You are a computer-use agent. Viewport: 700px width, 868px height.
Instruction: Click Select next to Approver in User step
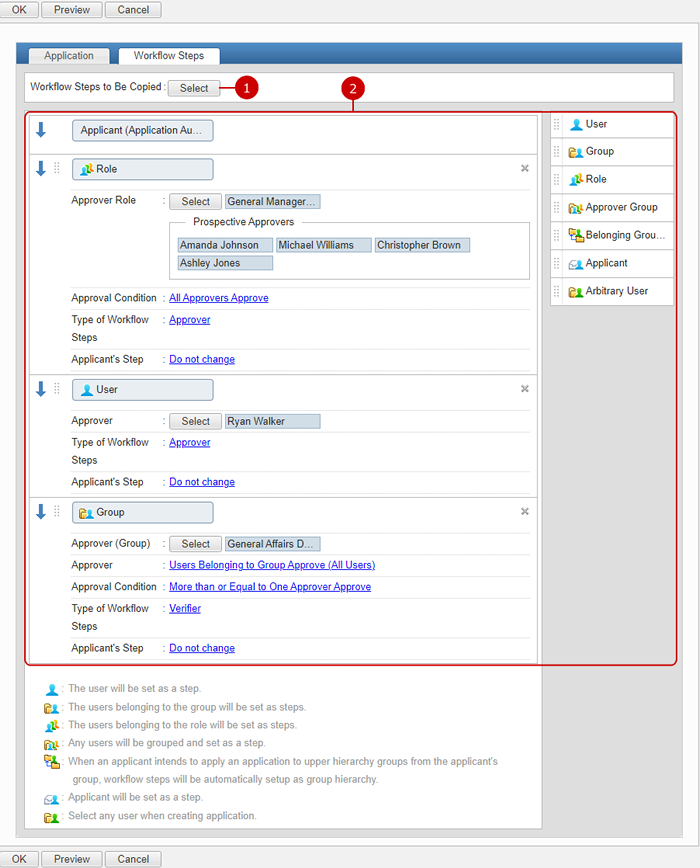[195, 421]
